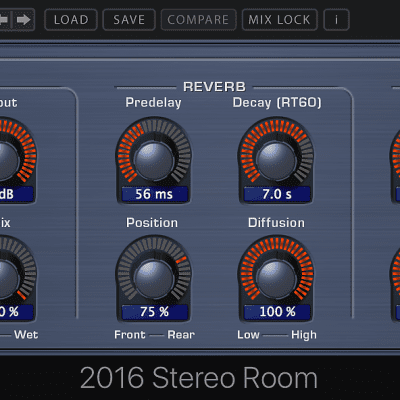Select the 100 % diffusion value field
The height and width of the screenshot is (400, 400).
click(277, 312)
